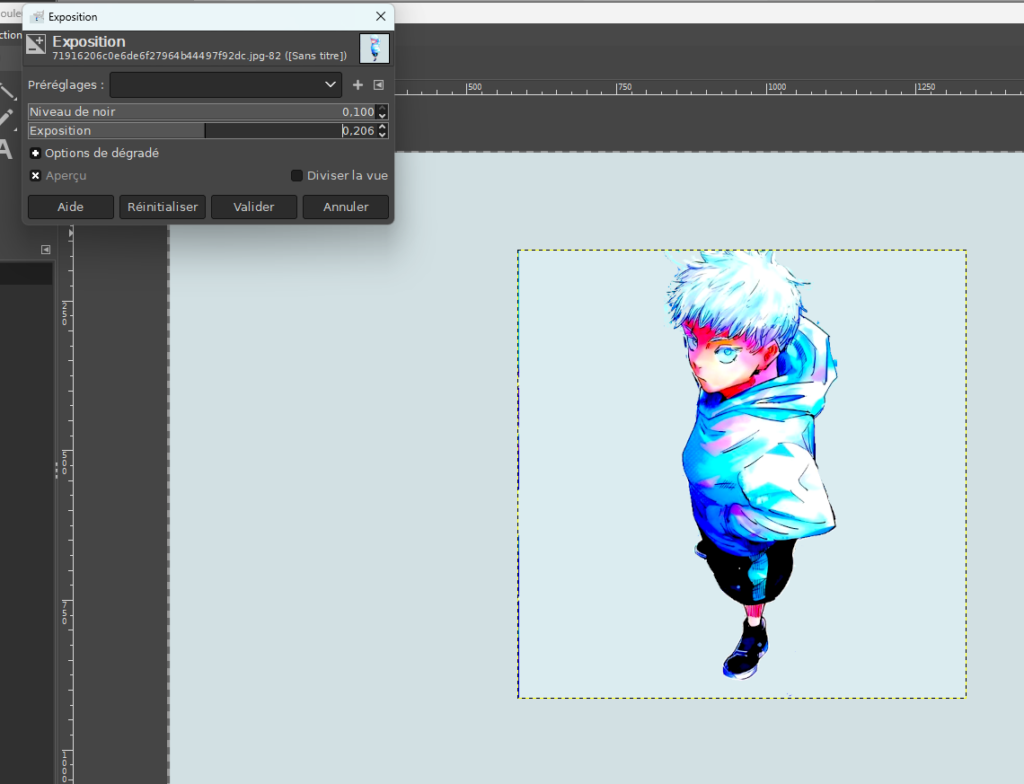Click the Réinitialiser button

(x=163, y=207)
